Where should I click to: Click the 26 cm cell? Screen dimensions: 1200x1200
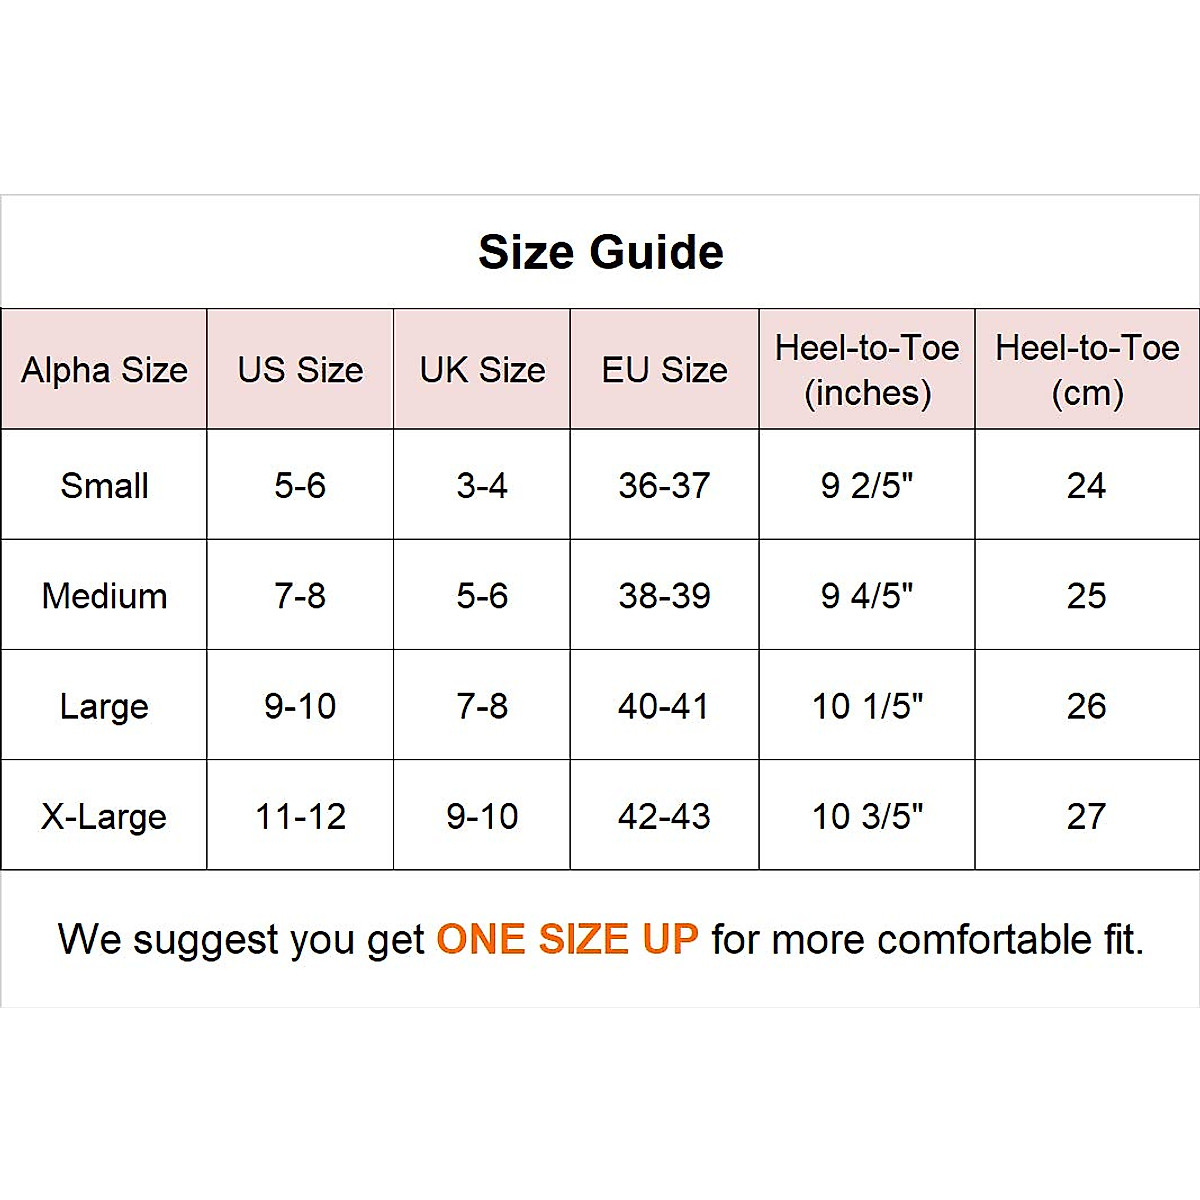point(1086,706)
